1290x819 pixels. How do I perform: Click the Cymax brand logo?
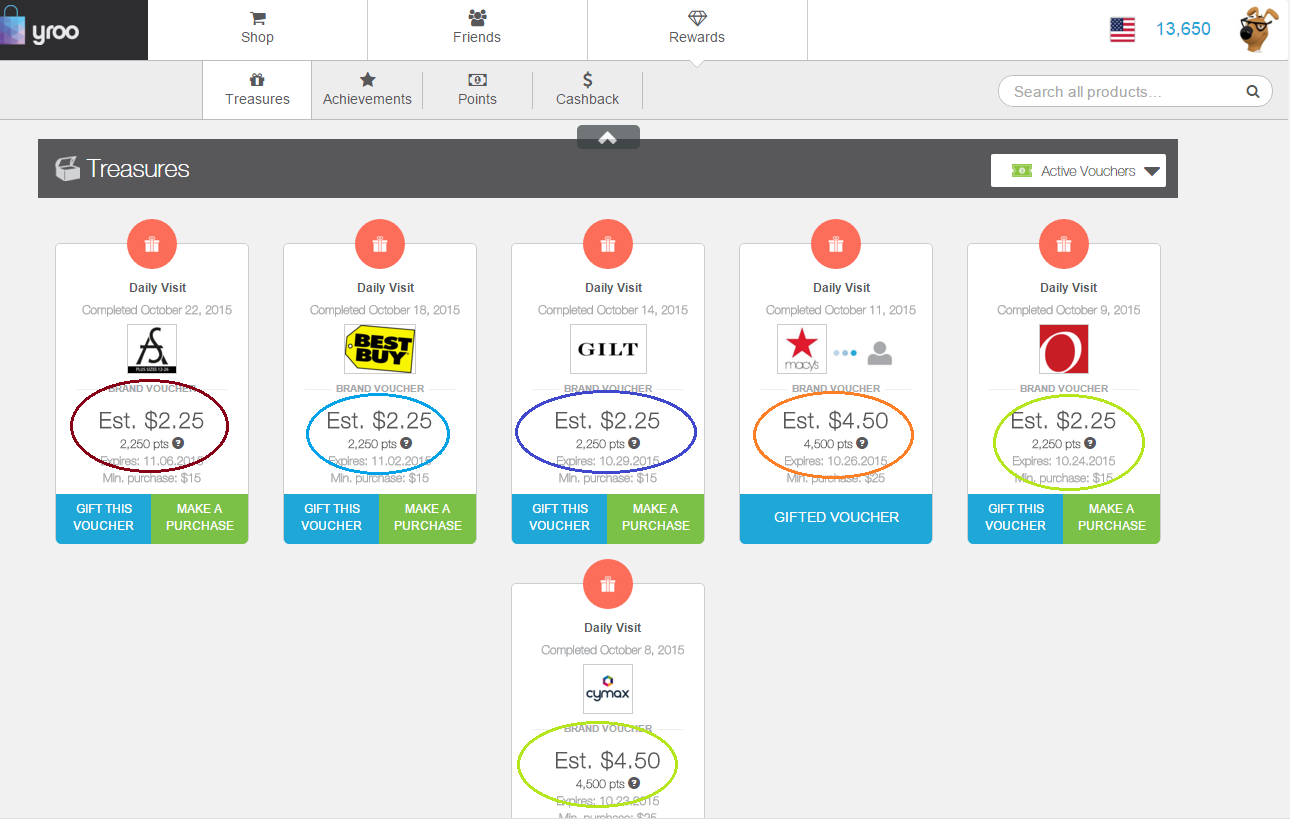point(608,689)
